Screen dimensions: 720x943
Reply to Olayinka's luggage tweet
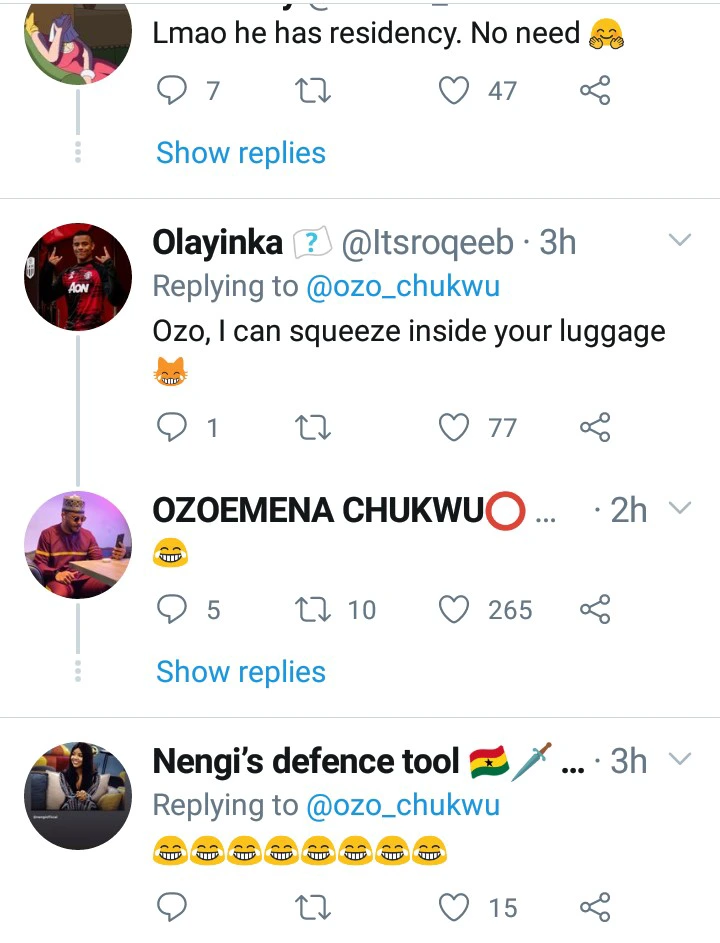tap(174, 428)
